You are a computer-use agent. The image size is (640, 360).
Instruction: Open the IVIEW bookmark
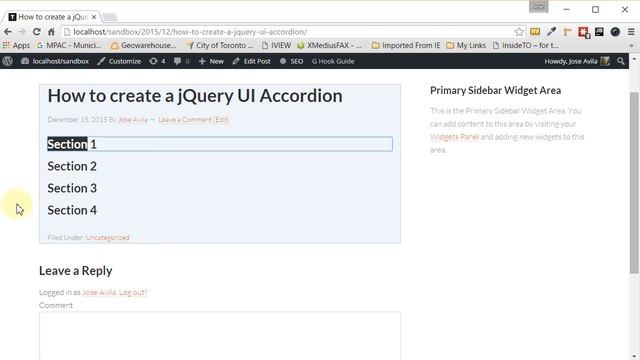pos(277,45)
